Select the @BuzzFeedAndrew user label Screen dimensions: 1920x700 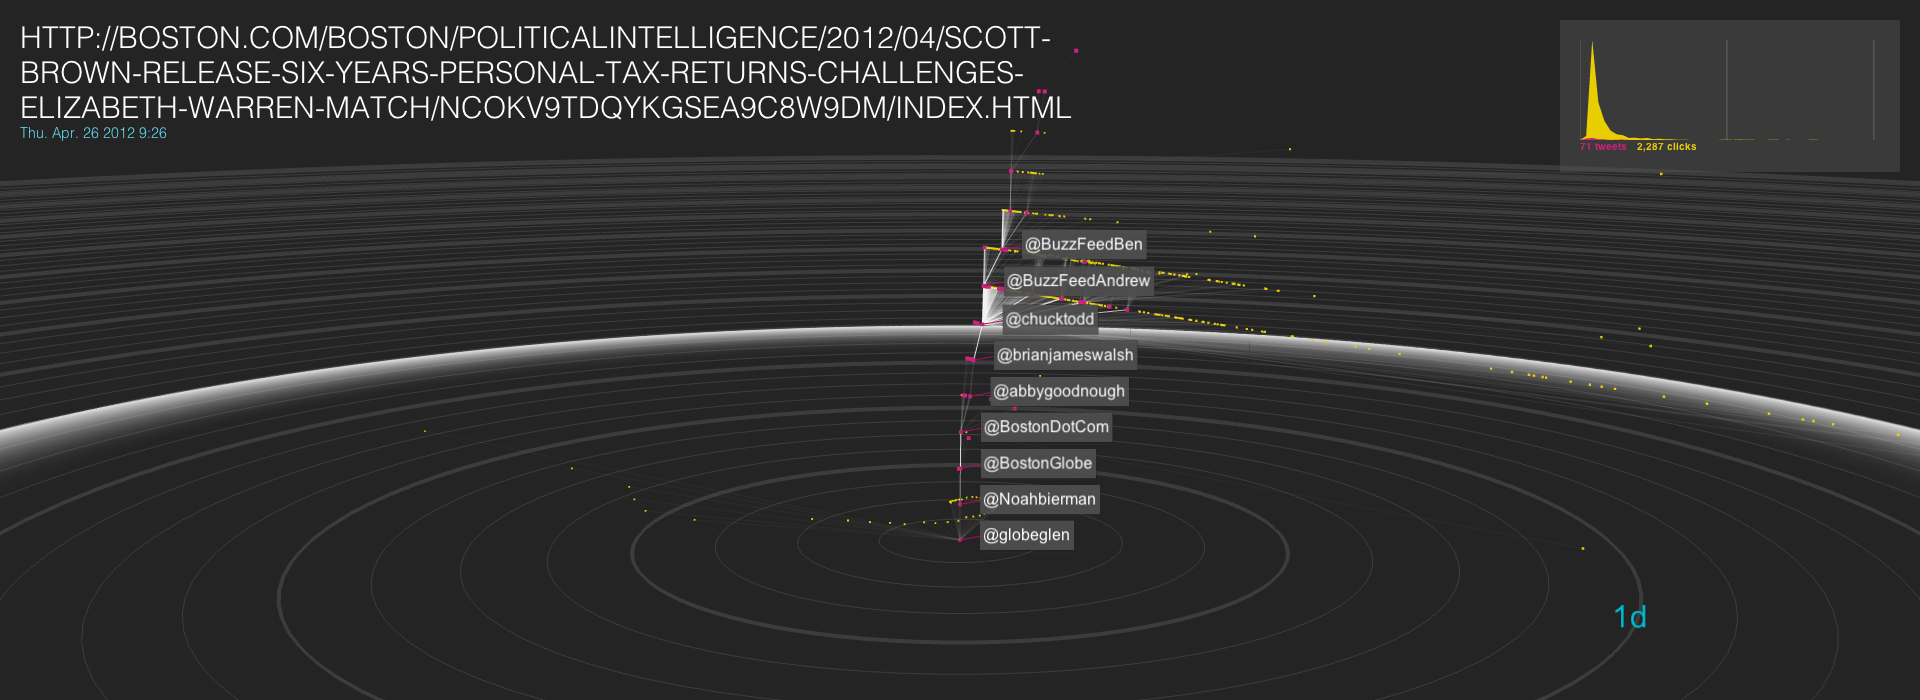click(x=1078, y=281)
